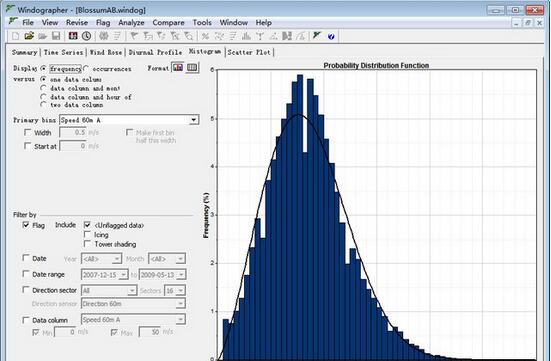The image size is (551, 361).
Task: Select the graph Format icon
Action: click(x=178, y=67)
